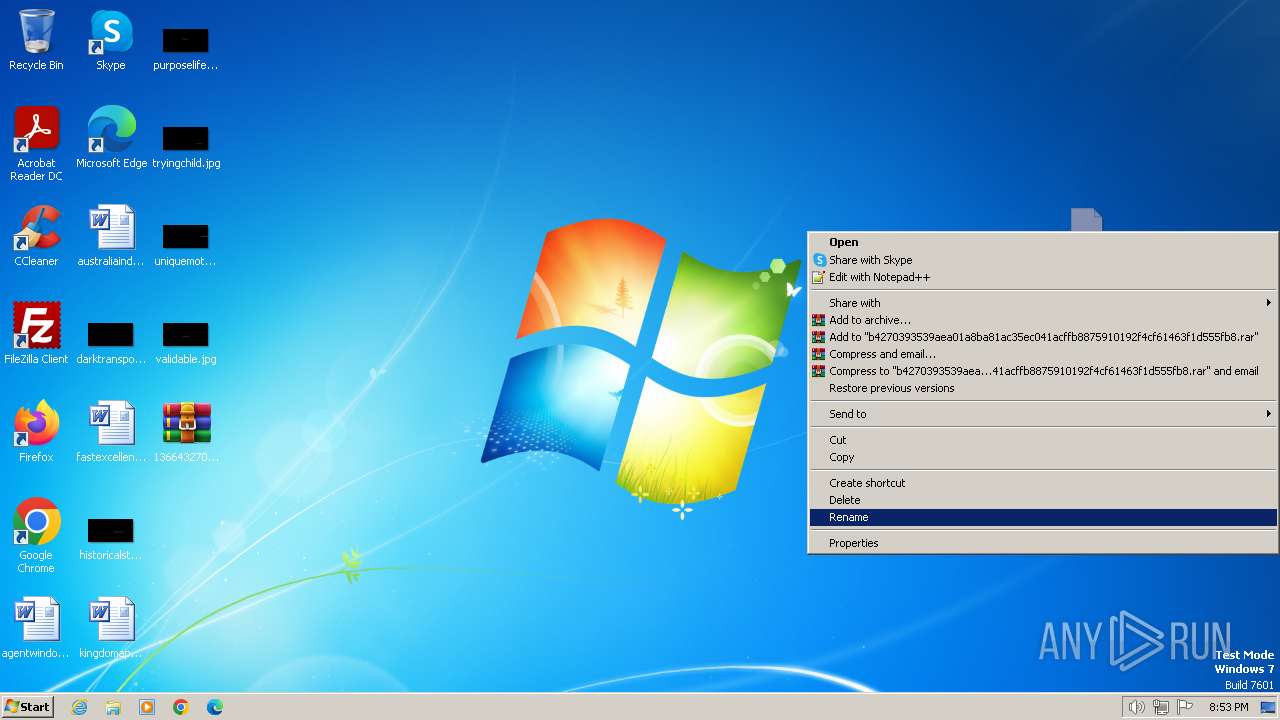Click the Show desktop button

click(1268, 707)
